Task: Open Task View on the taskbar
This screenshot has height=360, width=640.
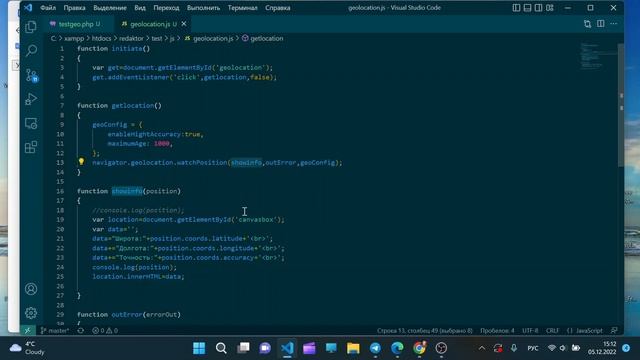Action: [x=243, y=348]
